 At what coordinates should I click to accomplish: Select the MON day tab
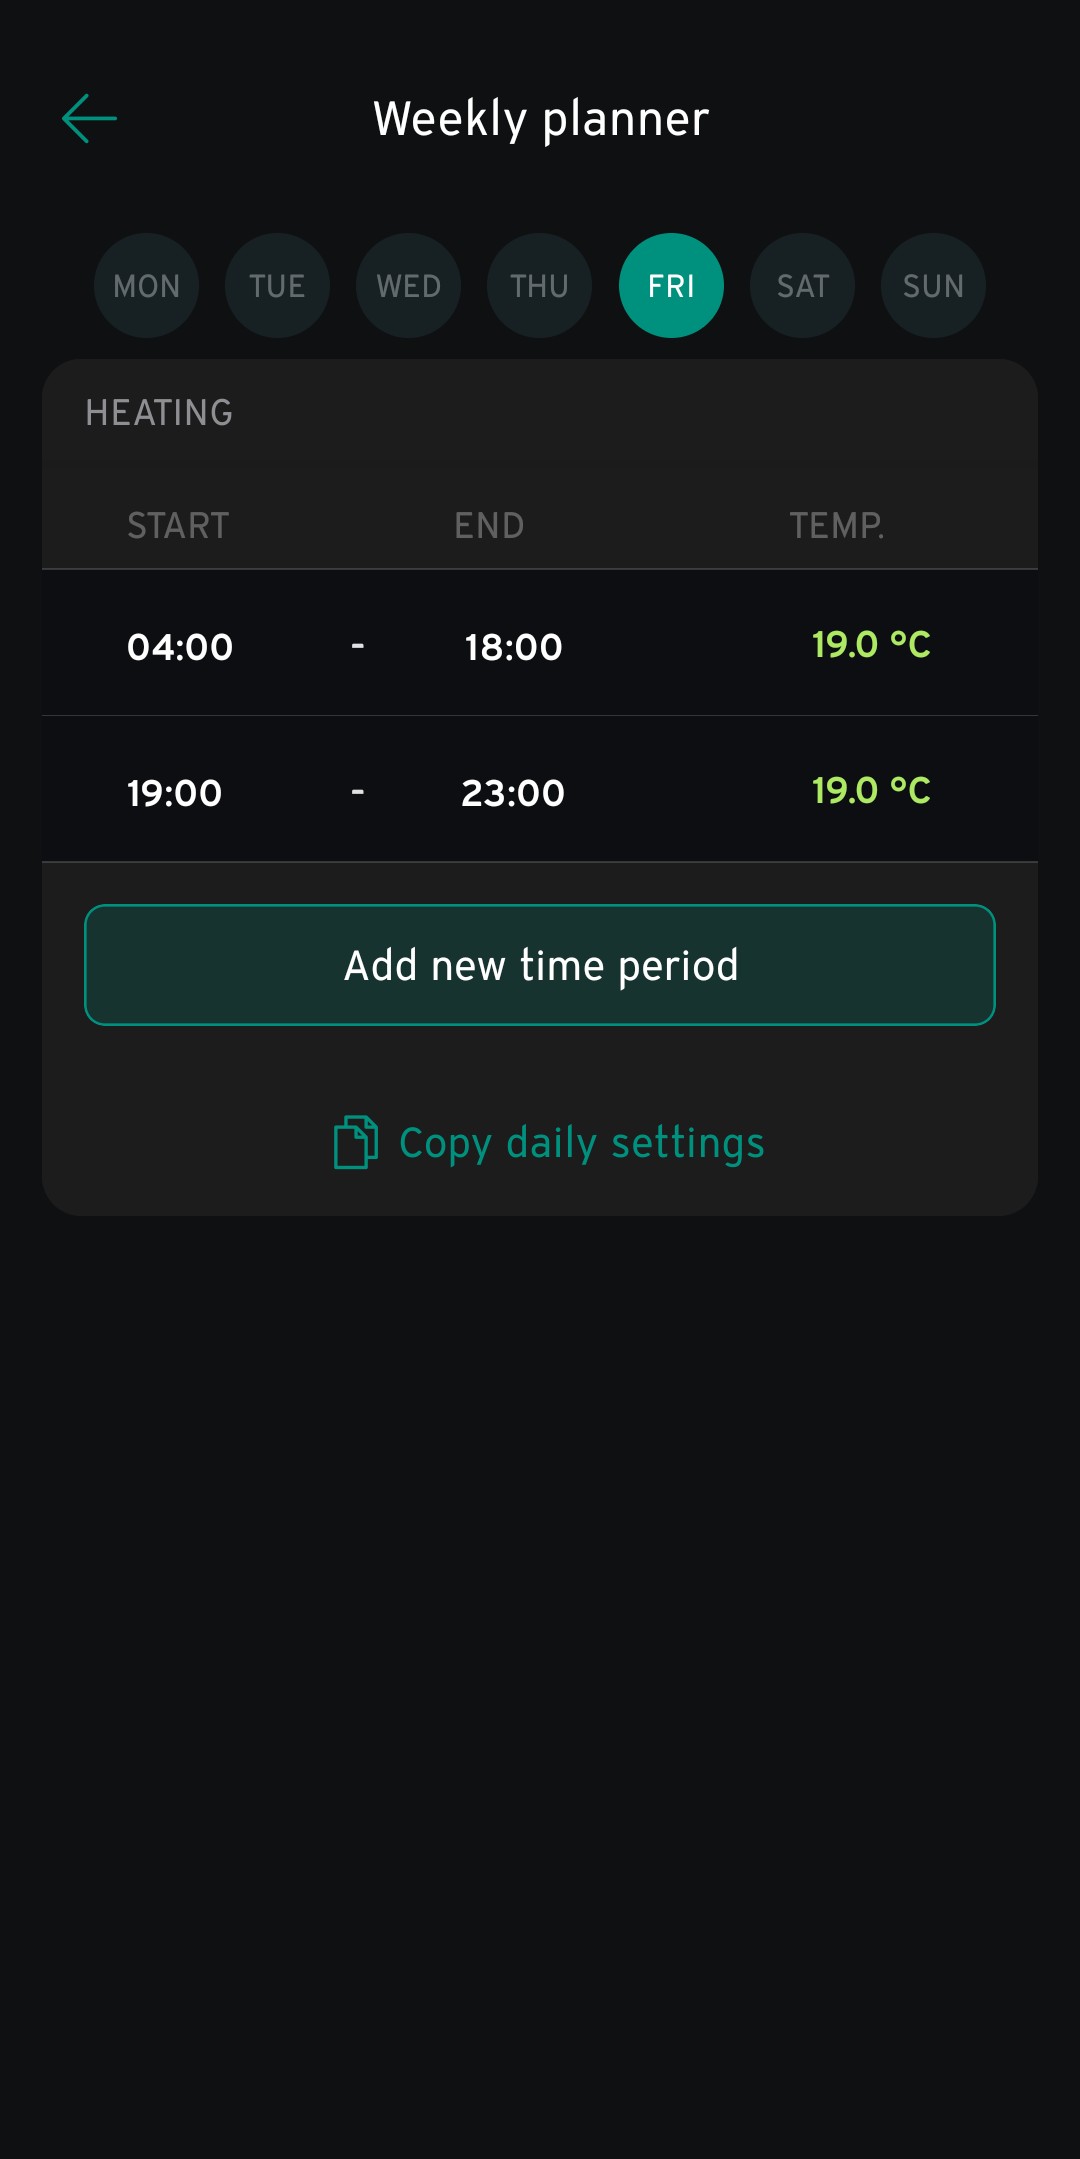(146, 286)
